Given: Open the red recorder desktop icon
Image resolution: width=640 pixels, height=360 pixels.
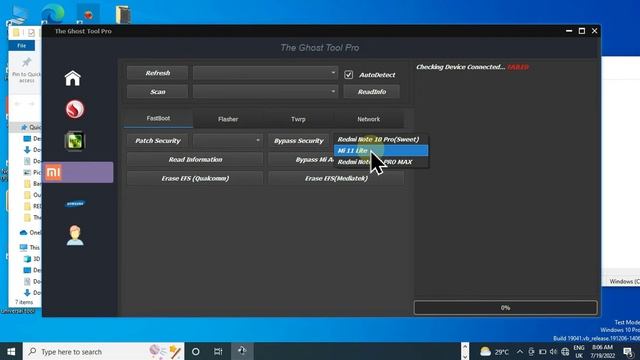Looking at the screenshot, I should [x=88, y=14].
